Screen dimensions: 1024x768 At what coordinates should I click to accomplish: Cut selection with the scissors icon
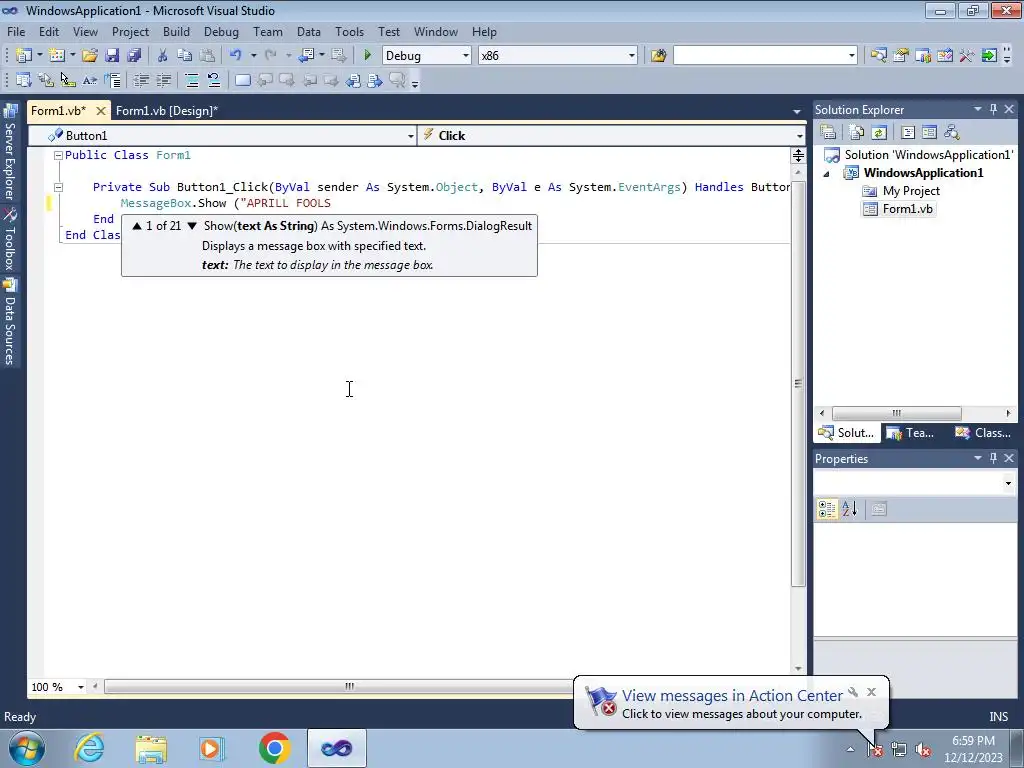[163, 56]
